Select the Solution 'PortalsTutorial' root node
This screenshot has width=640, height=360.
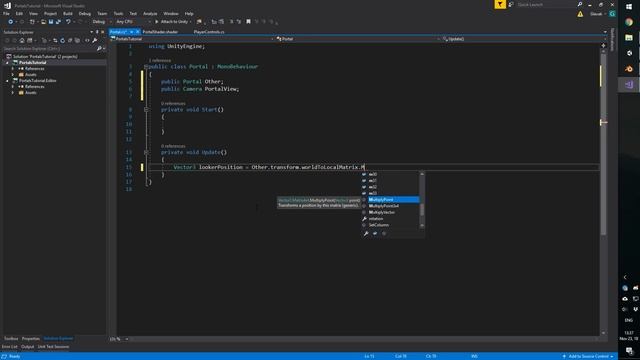(x=45, y=56)
